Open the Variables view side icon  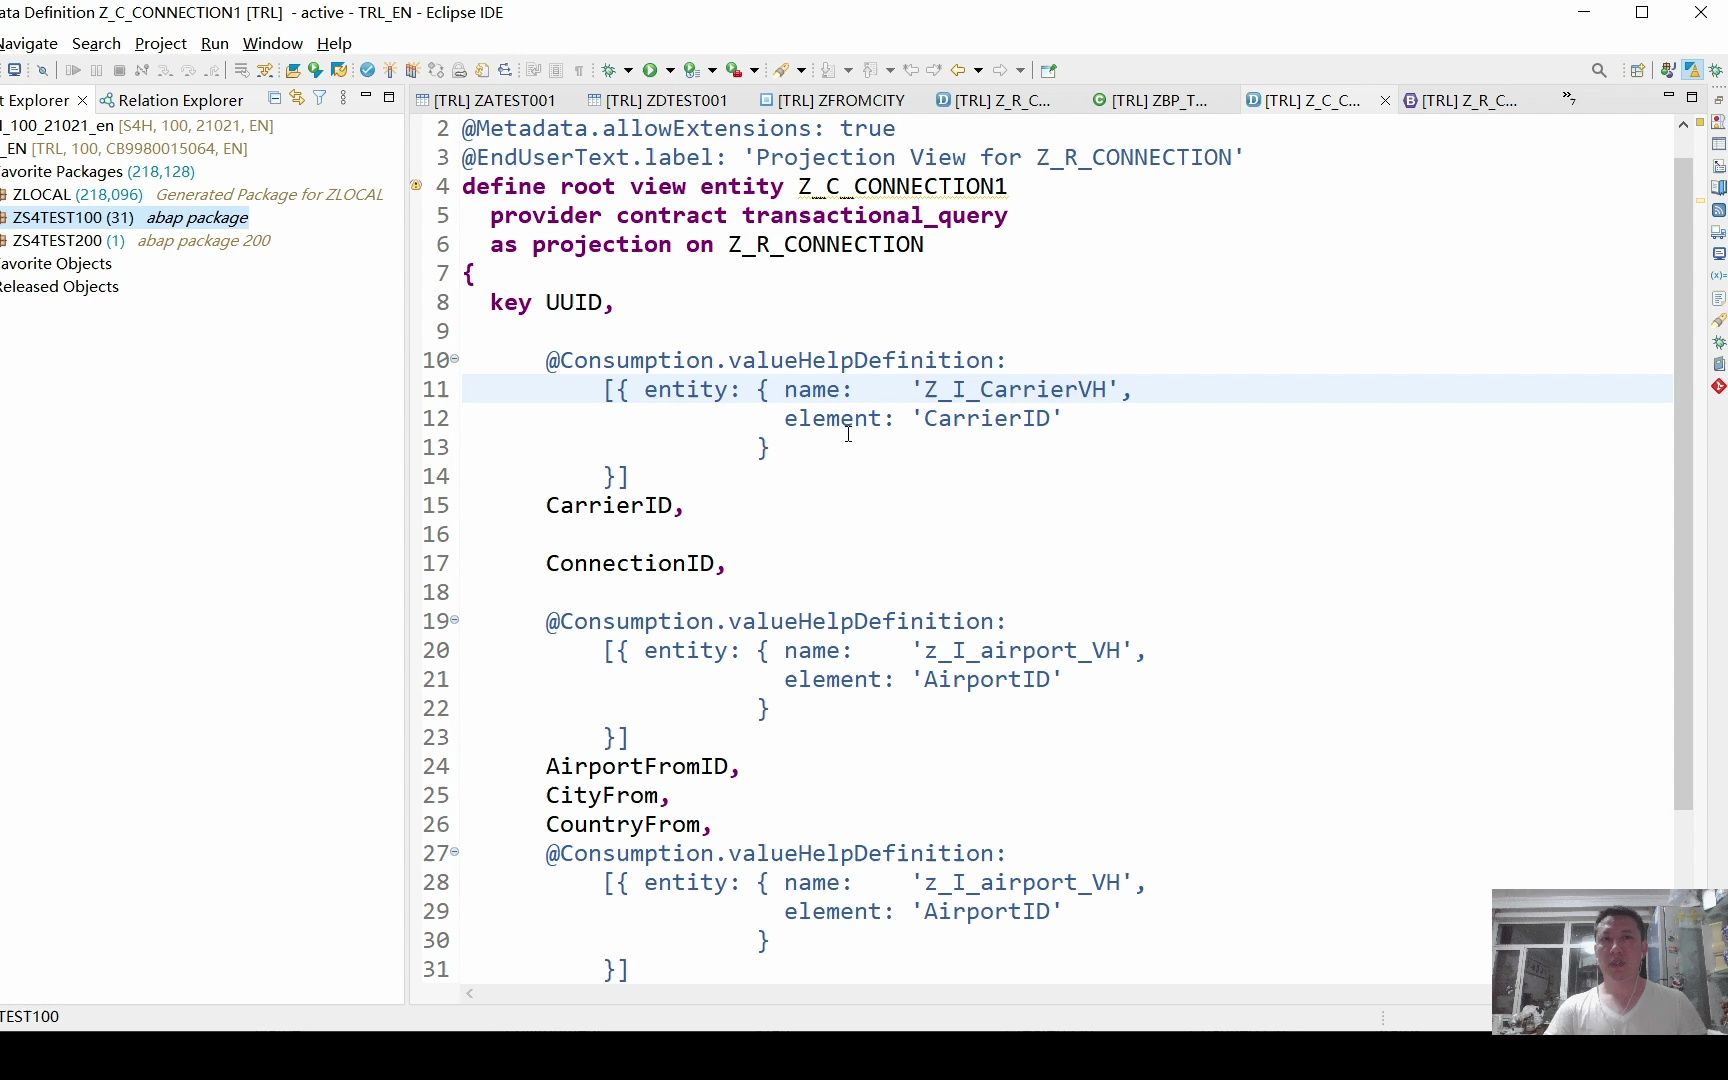click(1719, 275)
